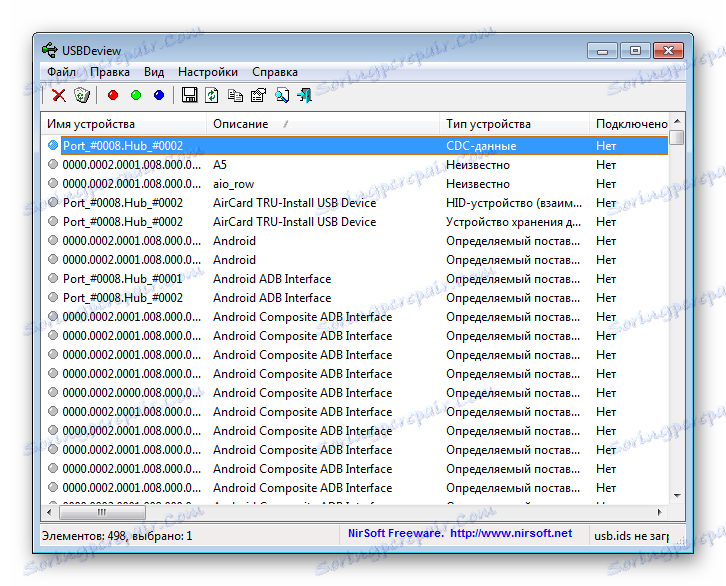Select row 0000.0002.0000.008.000.0... Android Composite
The image size is (726, 586).
coord(355,393)
